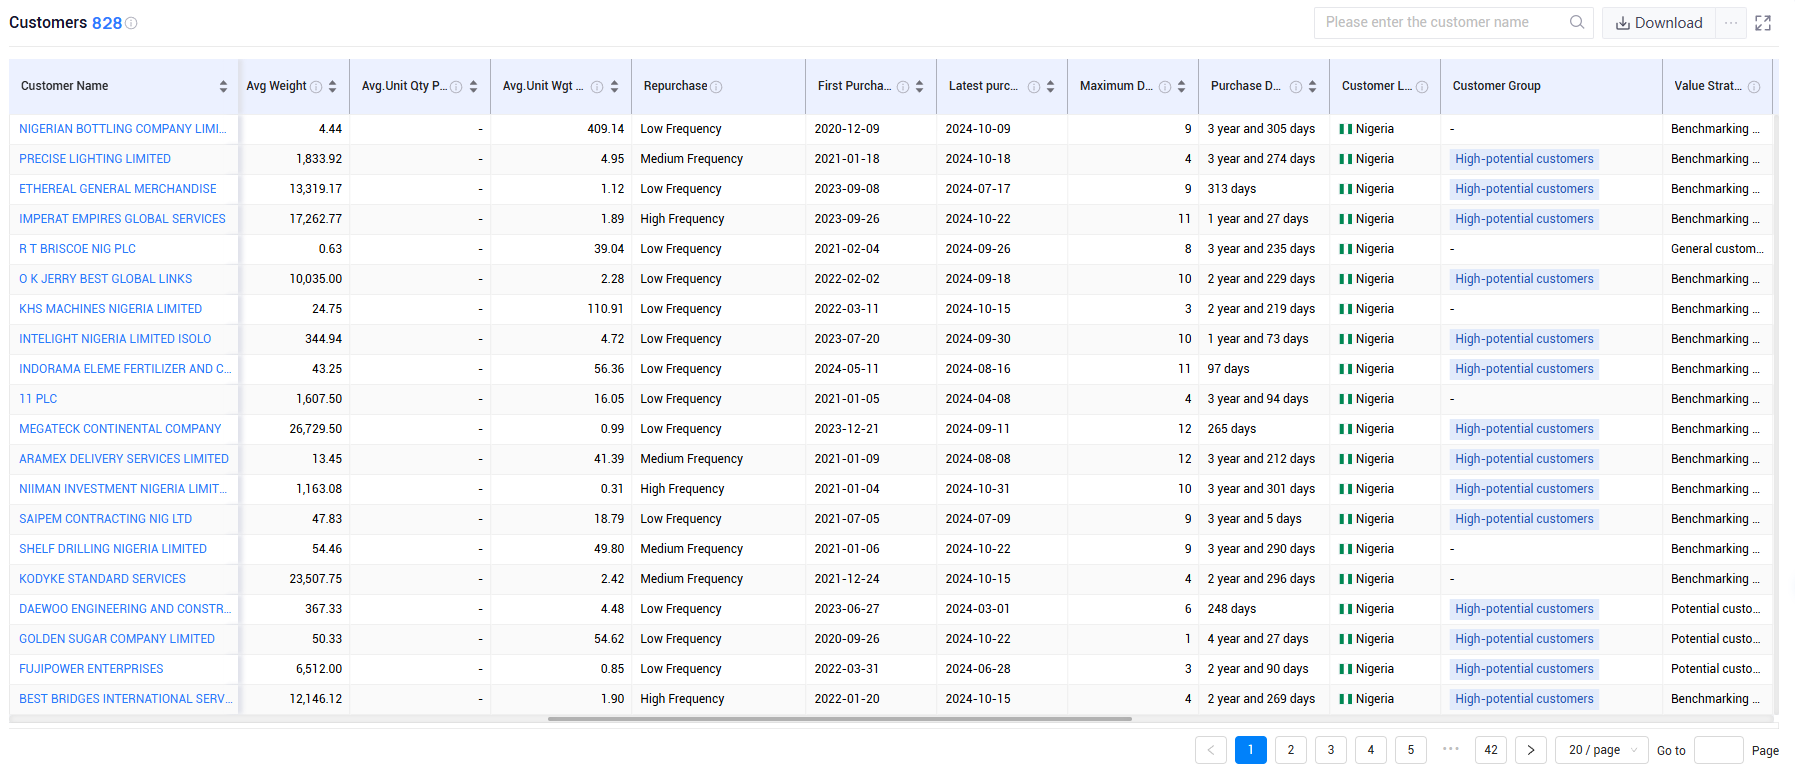Go to the next page arrow
The height and width of the screenshot is (769, 1795).
click(x=1531, y=750)
